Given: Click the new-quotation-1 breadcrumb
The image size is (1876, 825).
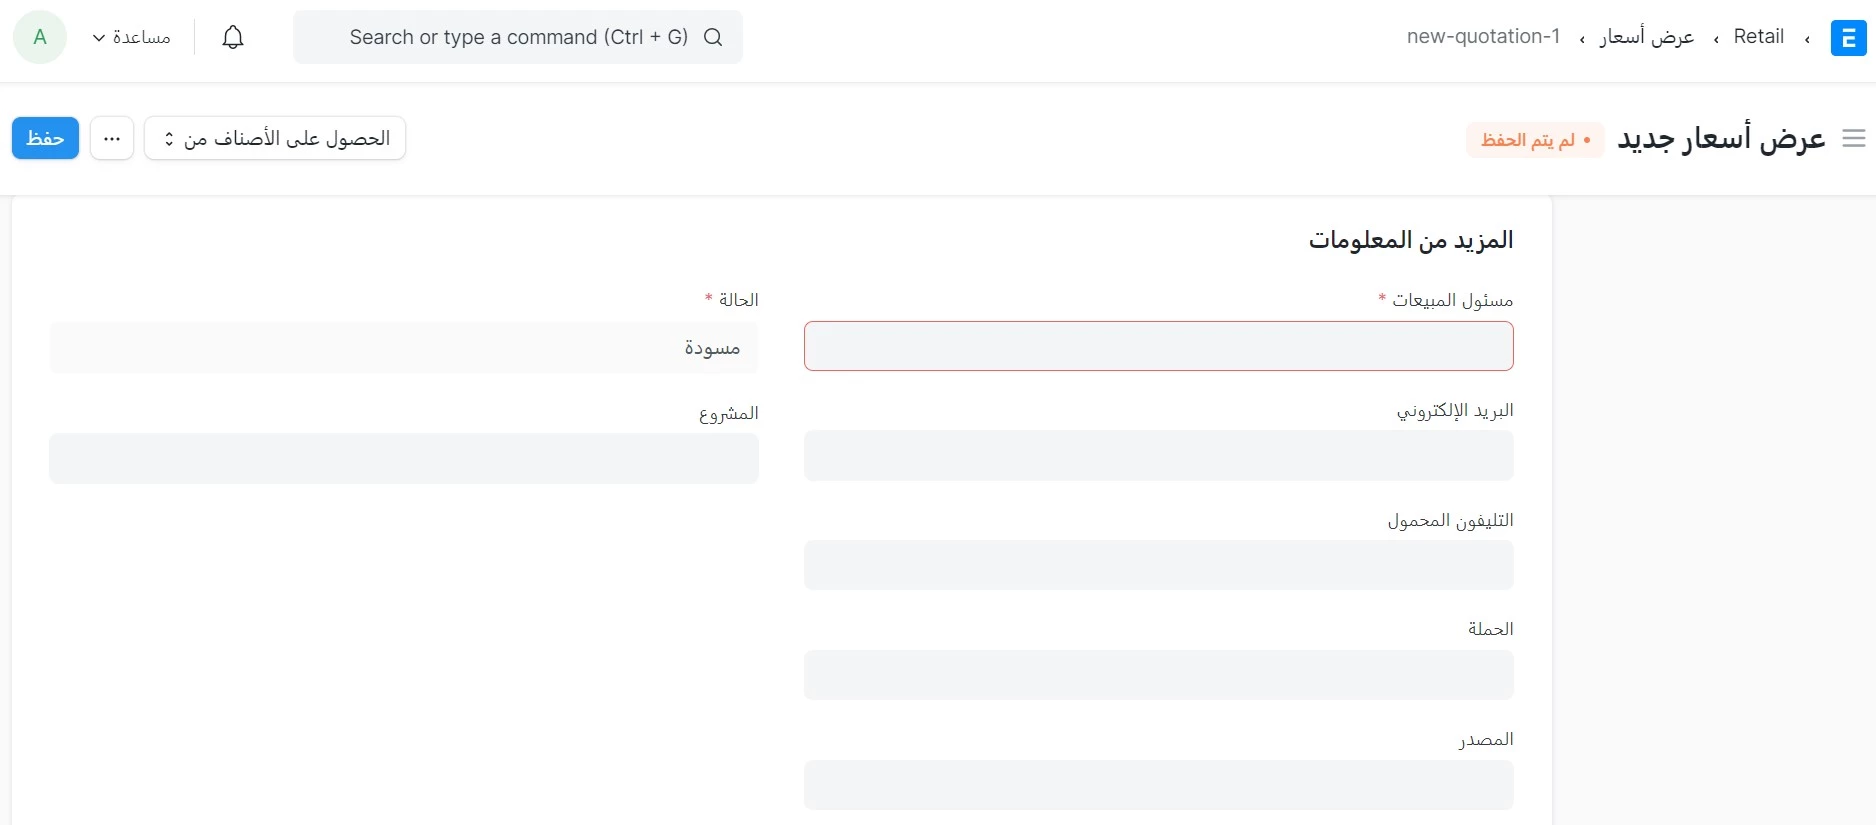Looking at the screenshot, I should pyautogui.click(x=1483, y=37).
